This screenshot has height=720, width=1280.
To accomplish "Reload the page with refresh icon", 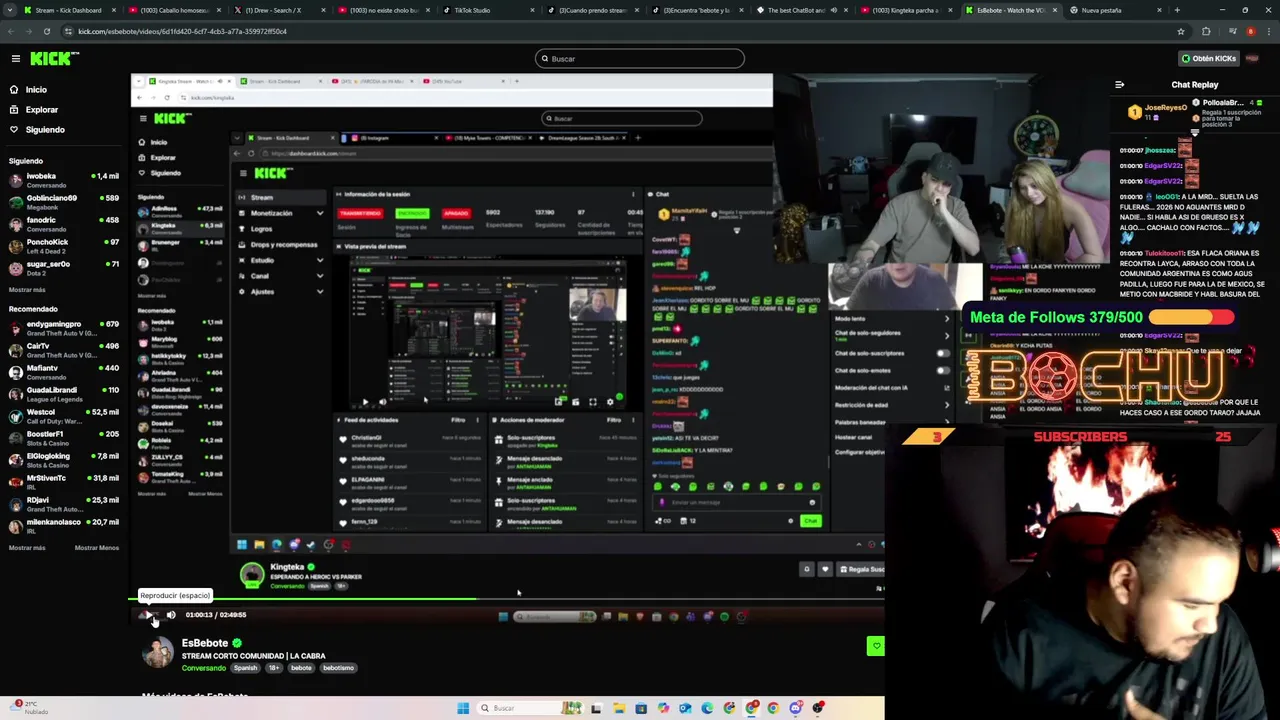I will [47, 31].
